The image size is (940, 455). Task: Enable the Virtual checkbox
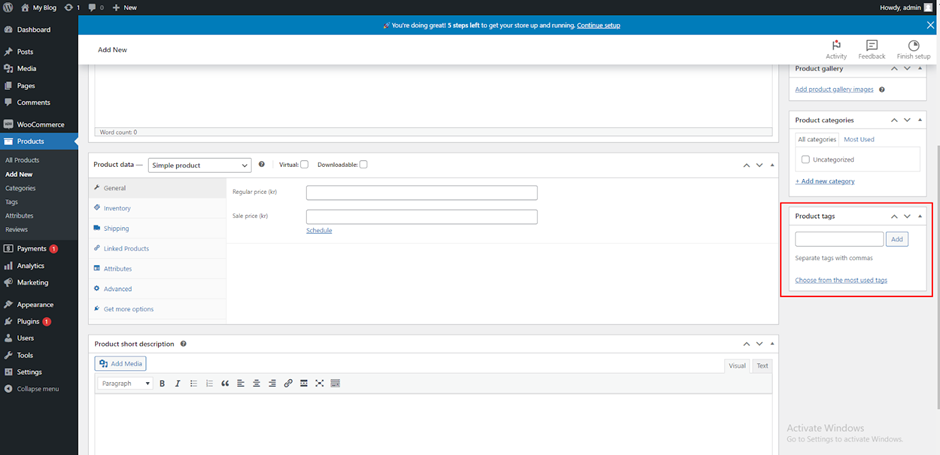click(304, 165)
